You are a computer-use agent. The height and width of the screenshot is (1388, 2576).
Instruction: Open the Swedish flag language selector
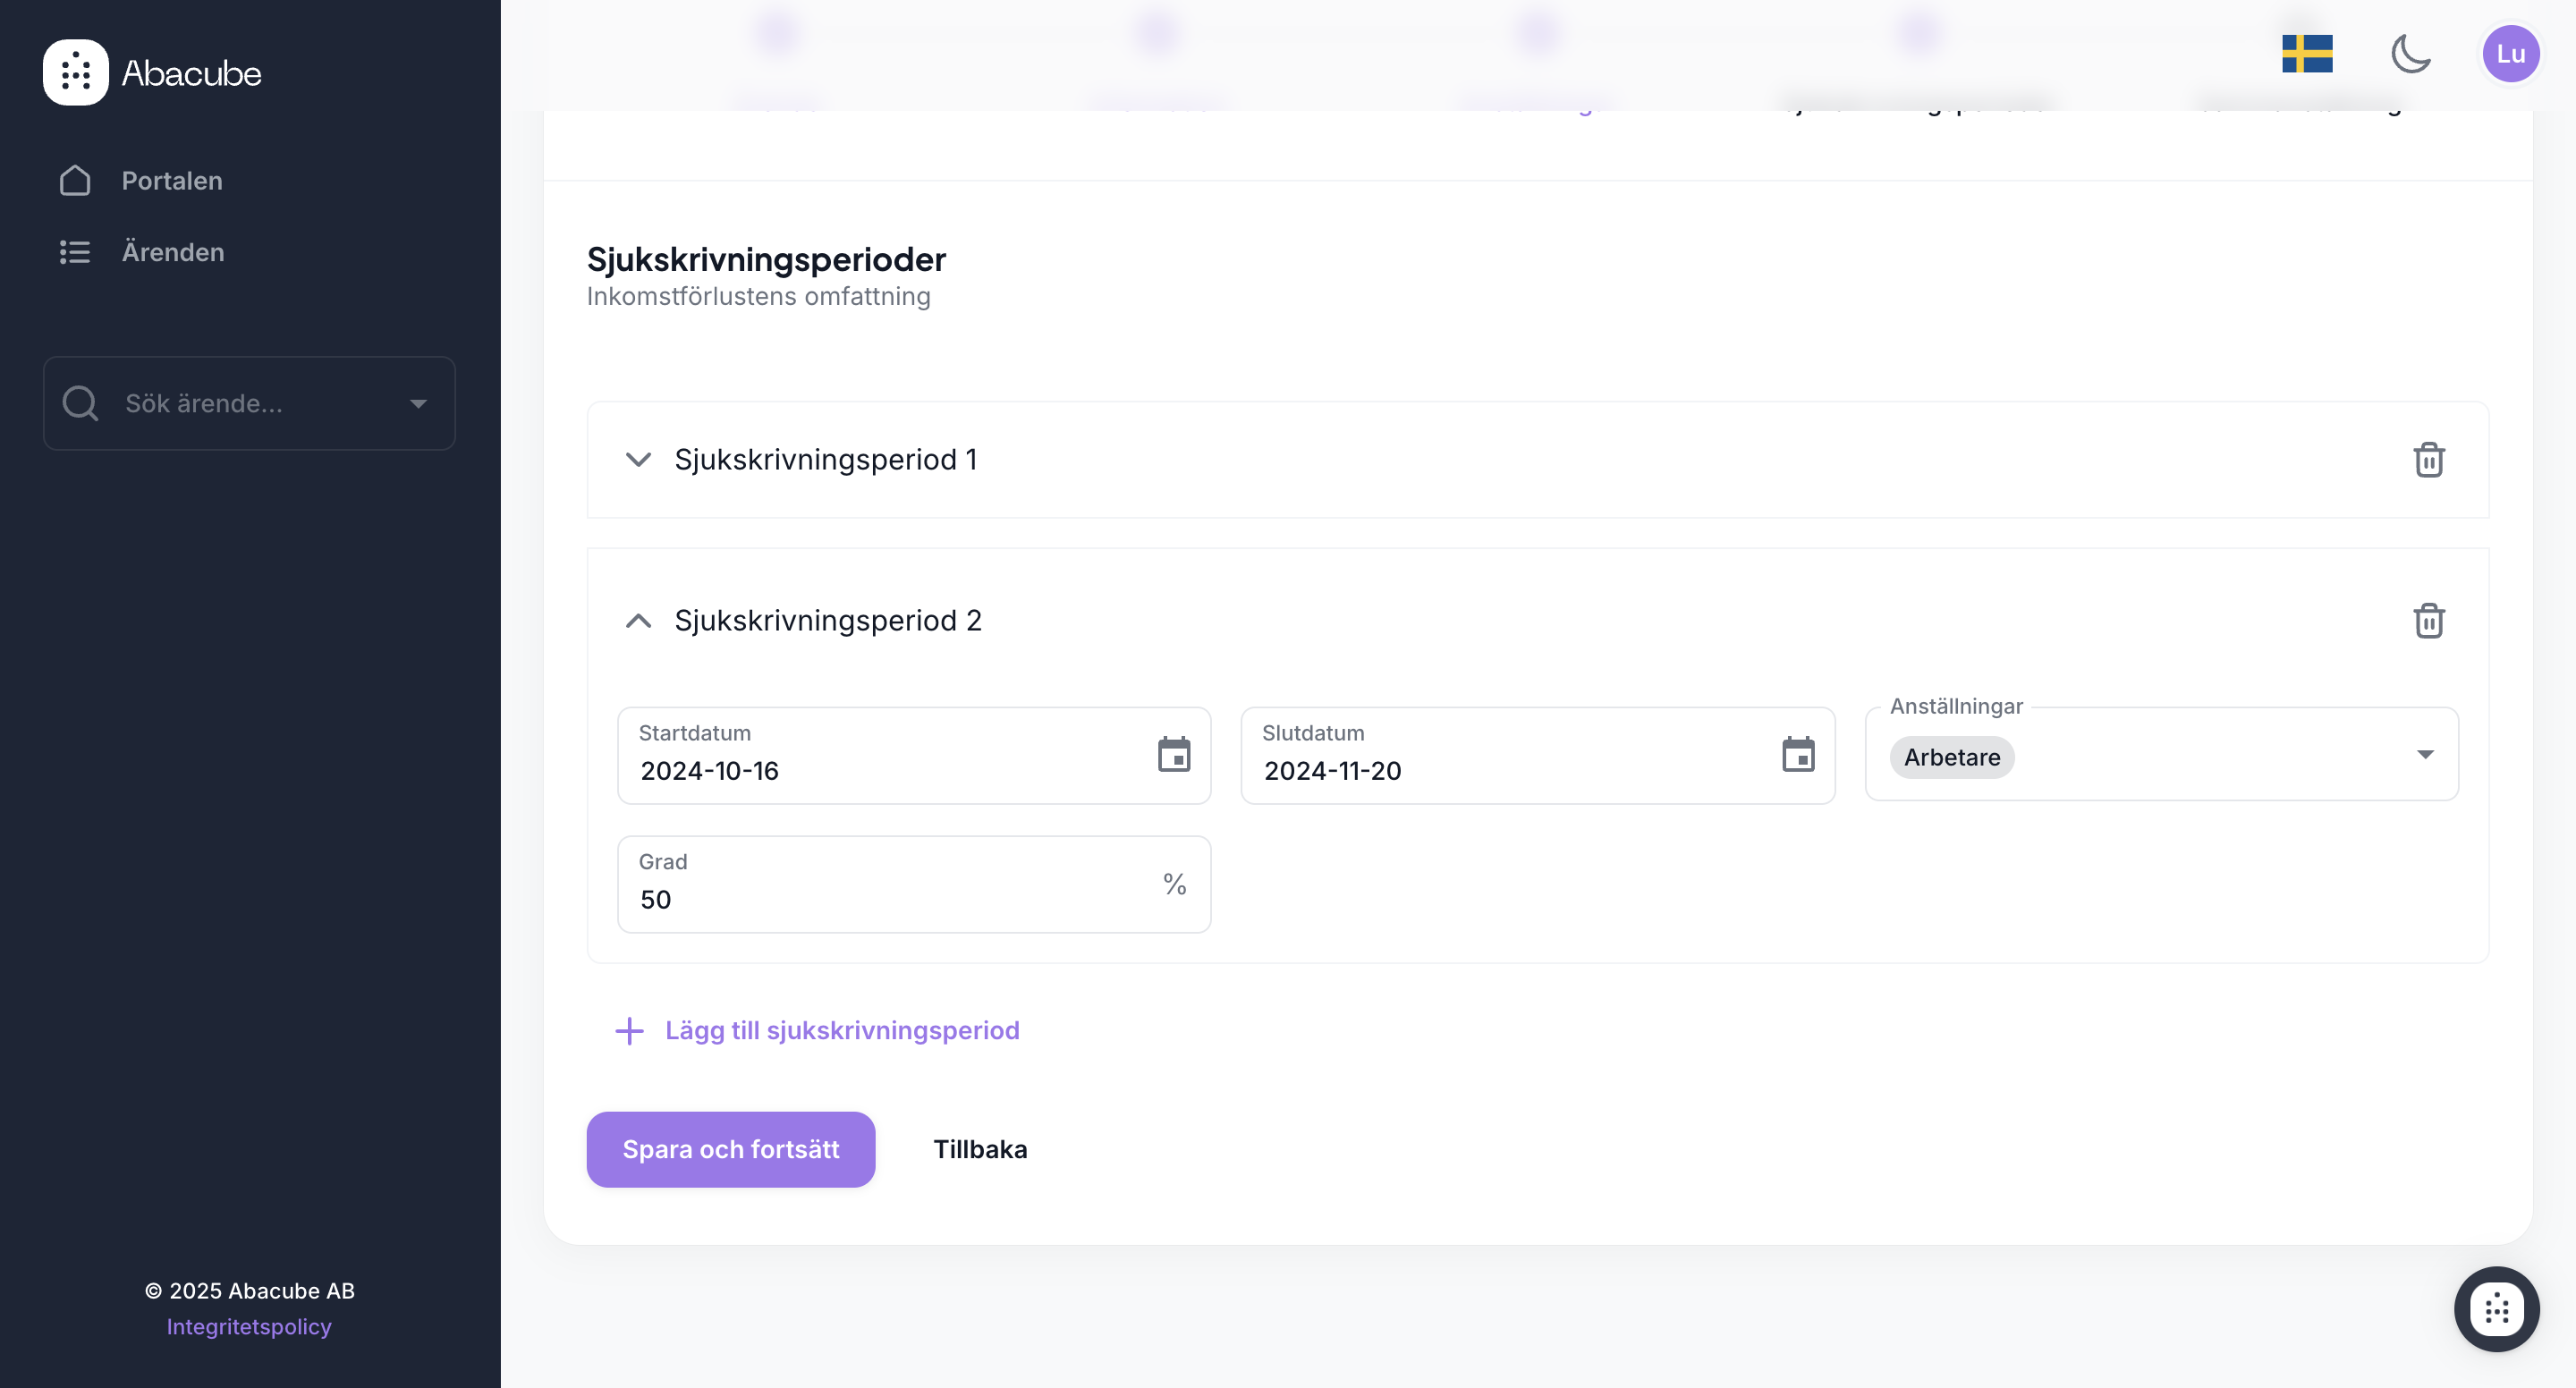click(2306, 54)
